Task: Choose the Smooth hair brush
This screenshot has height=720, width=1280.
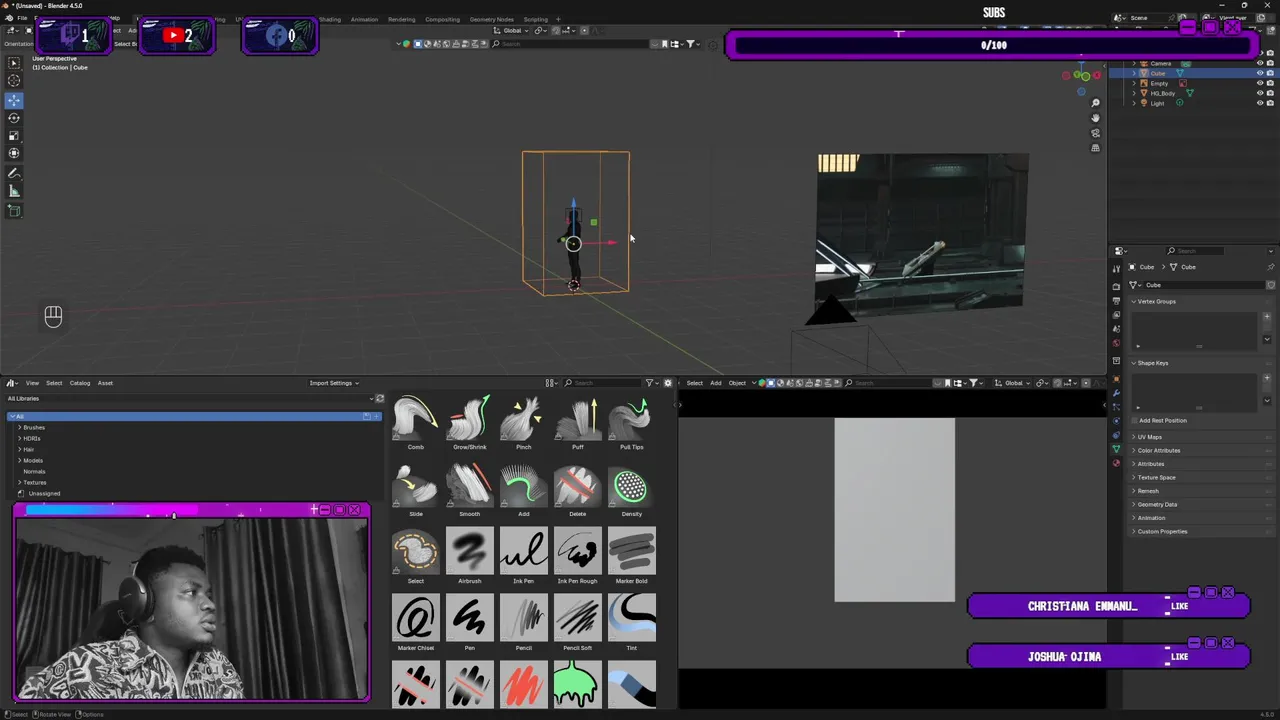Action: tap(470, 491)
